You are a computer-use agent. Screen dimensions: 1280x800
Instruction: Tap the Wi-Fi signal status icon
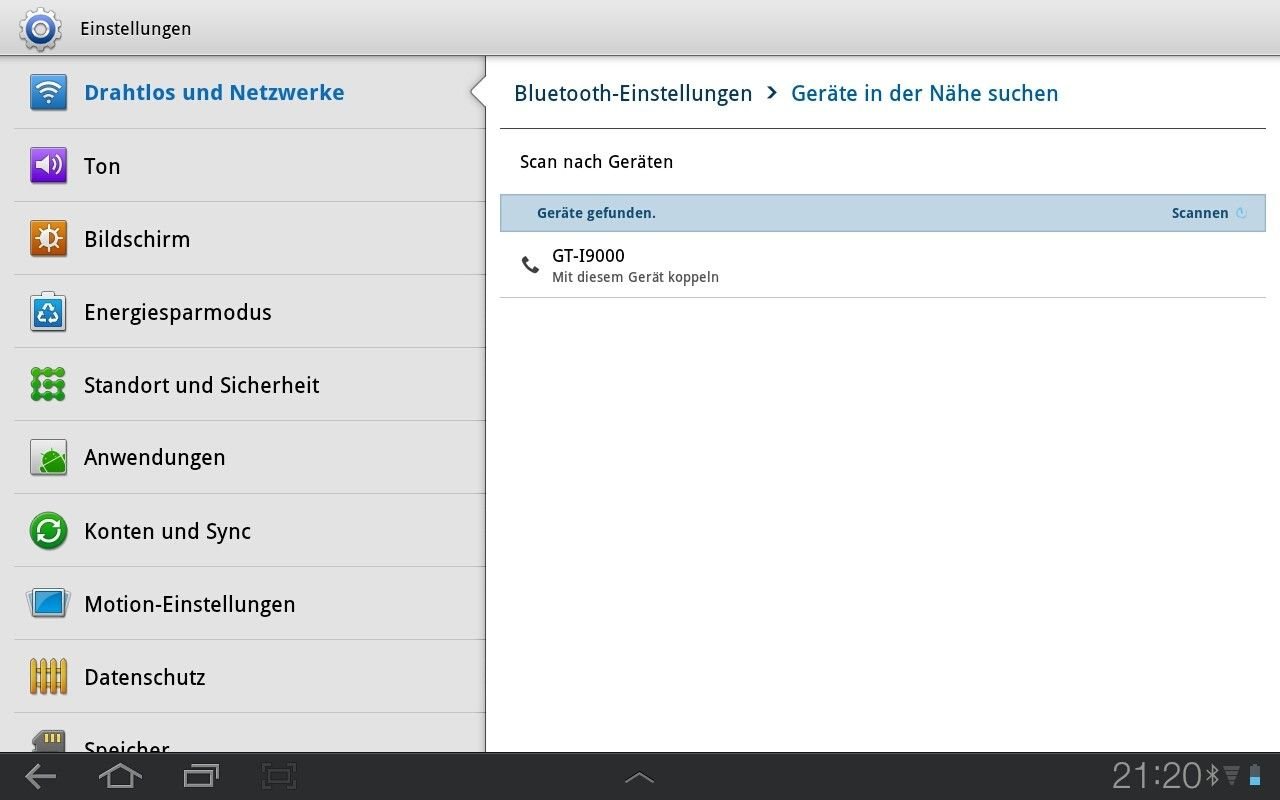coord(1231,775)
